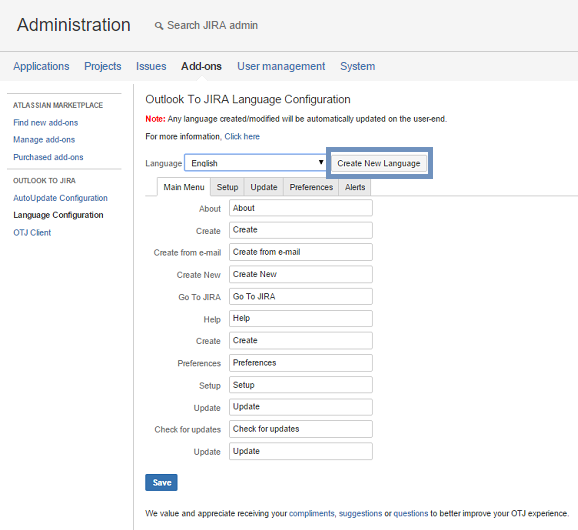Switch to the Update tab
This screenshot has height=530, width=578.
pos(264,187)
